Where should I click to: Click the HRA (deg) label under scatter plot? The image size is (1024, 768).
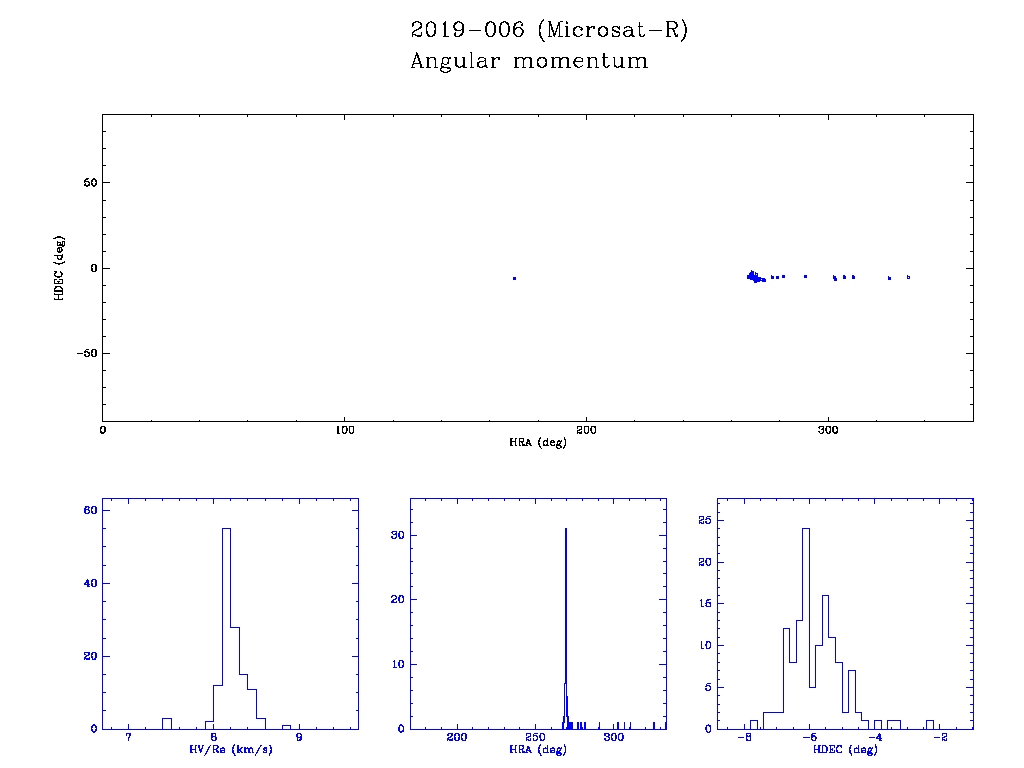click(x=537, y=442)
